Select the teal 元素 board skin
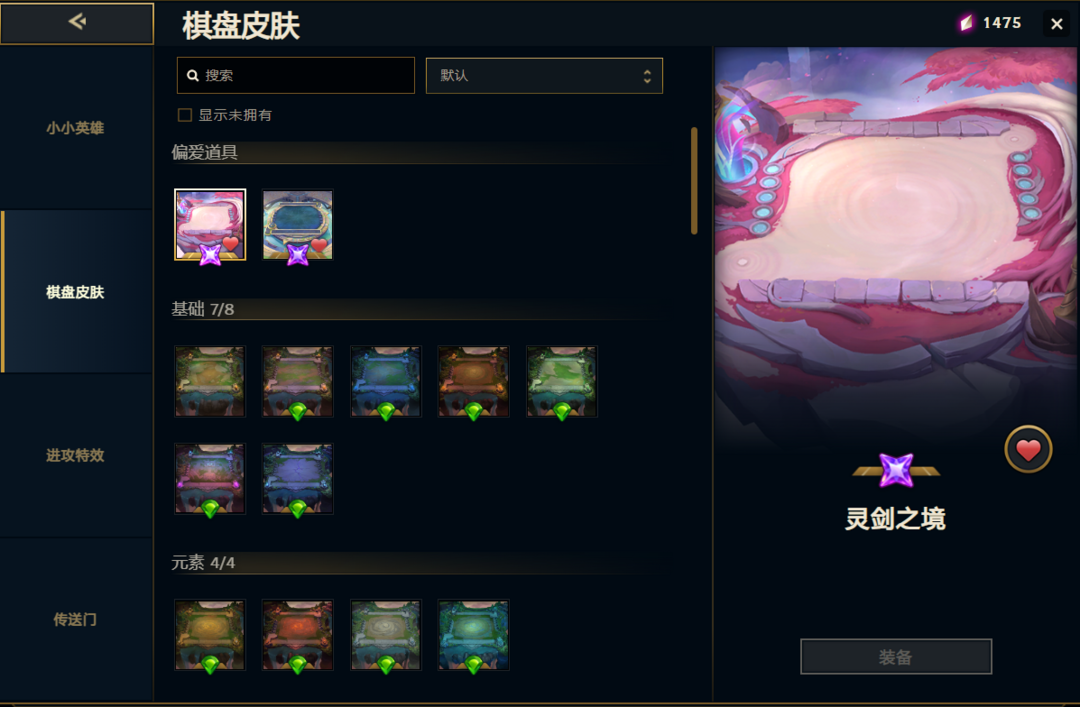 click(473, 635)
